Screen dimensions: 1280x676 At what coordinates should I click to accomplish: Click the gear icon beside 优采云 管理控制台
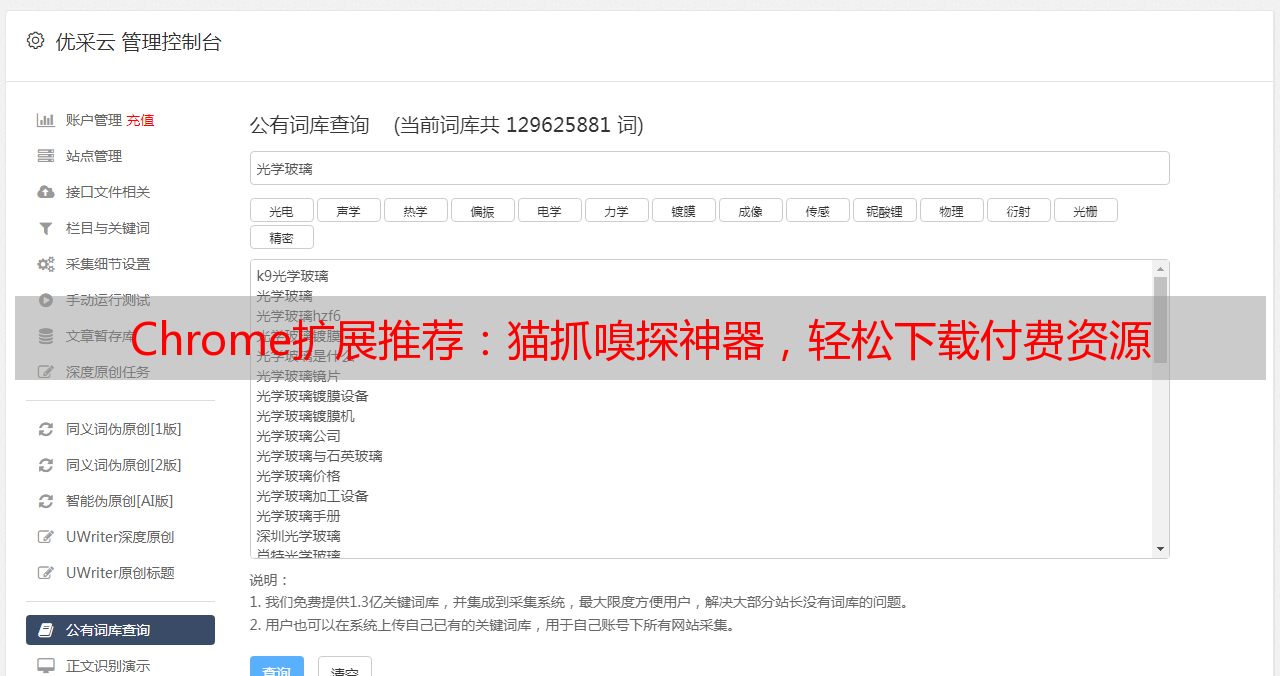(x=36, y=41)
